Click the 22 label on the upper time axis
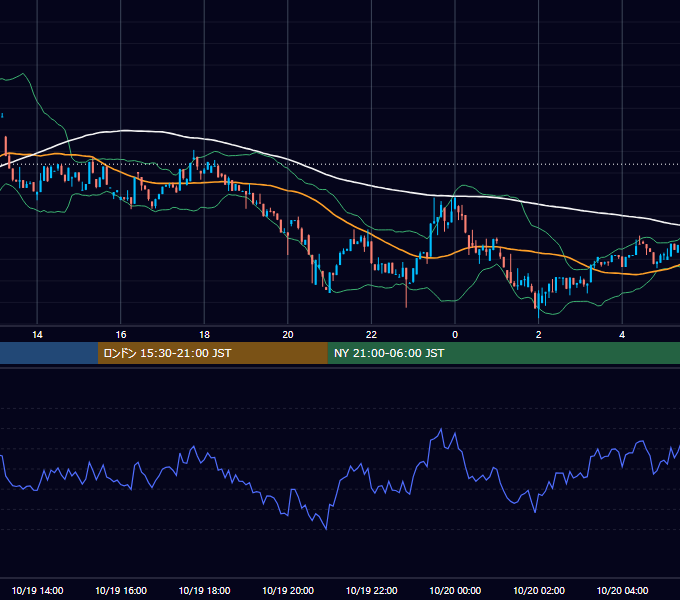This screenshot has width=680, height=600. 371,335
